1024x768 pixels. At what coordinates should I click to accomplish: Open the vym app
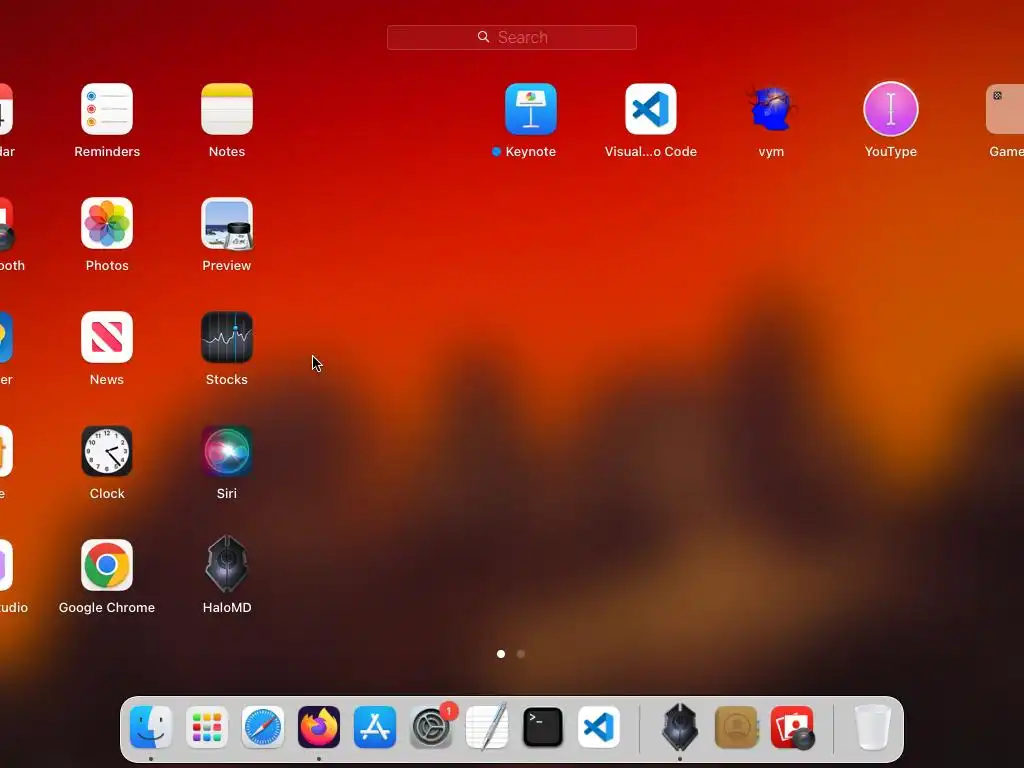coord(771,109)
